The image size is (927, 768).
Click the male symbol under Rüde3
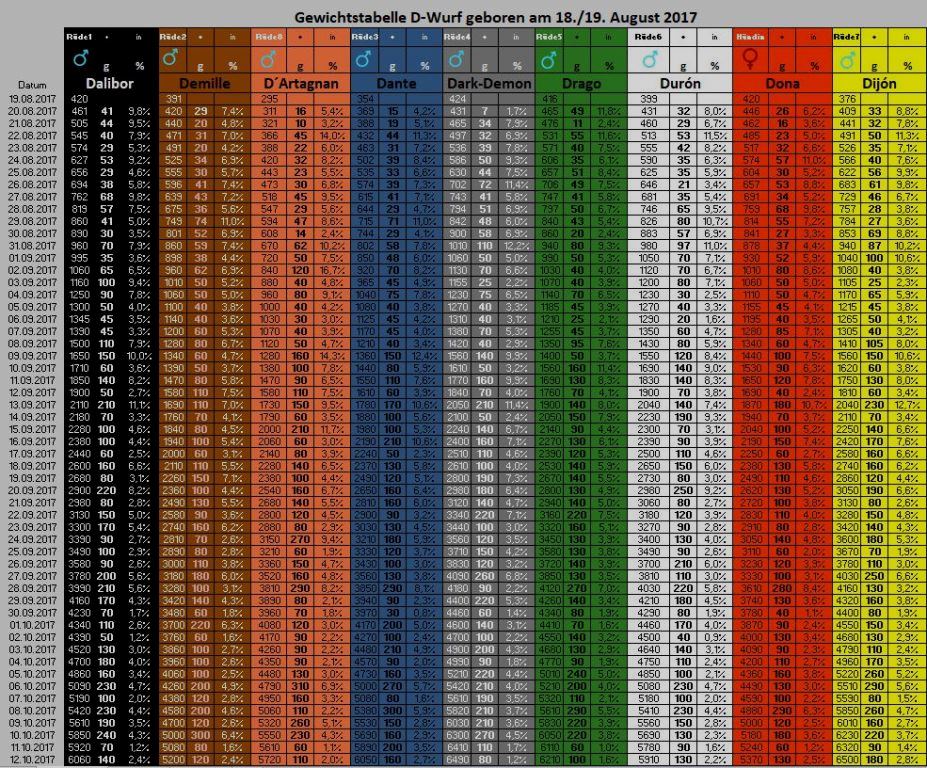coord(363,59)
